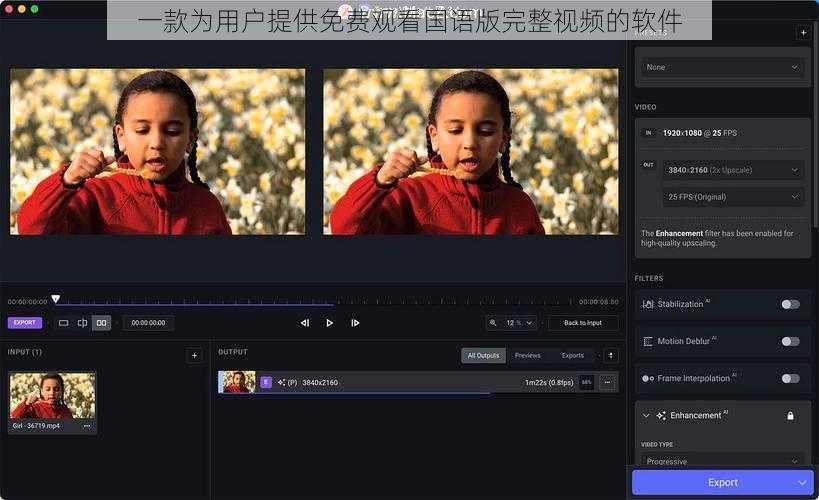The width and height of the screenshot is (819, 500).
Task: Click the output sort order icon
Action: tap(611, 356)
